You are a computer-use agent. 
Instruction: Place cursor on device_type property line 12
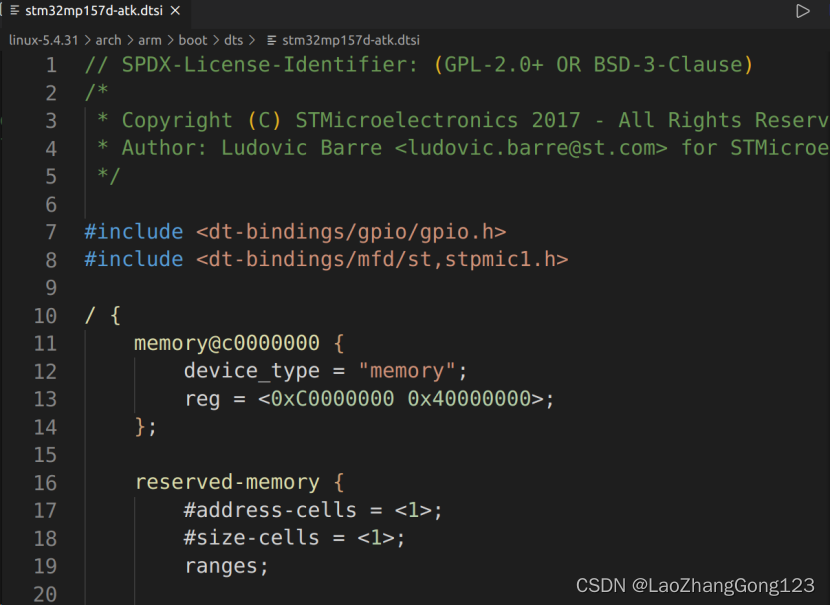coord(249,370)
